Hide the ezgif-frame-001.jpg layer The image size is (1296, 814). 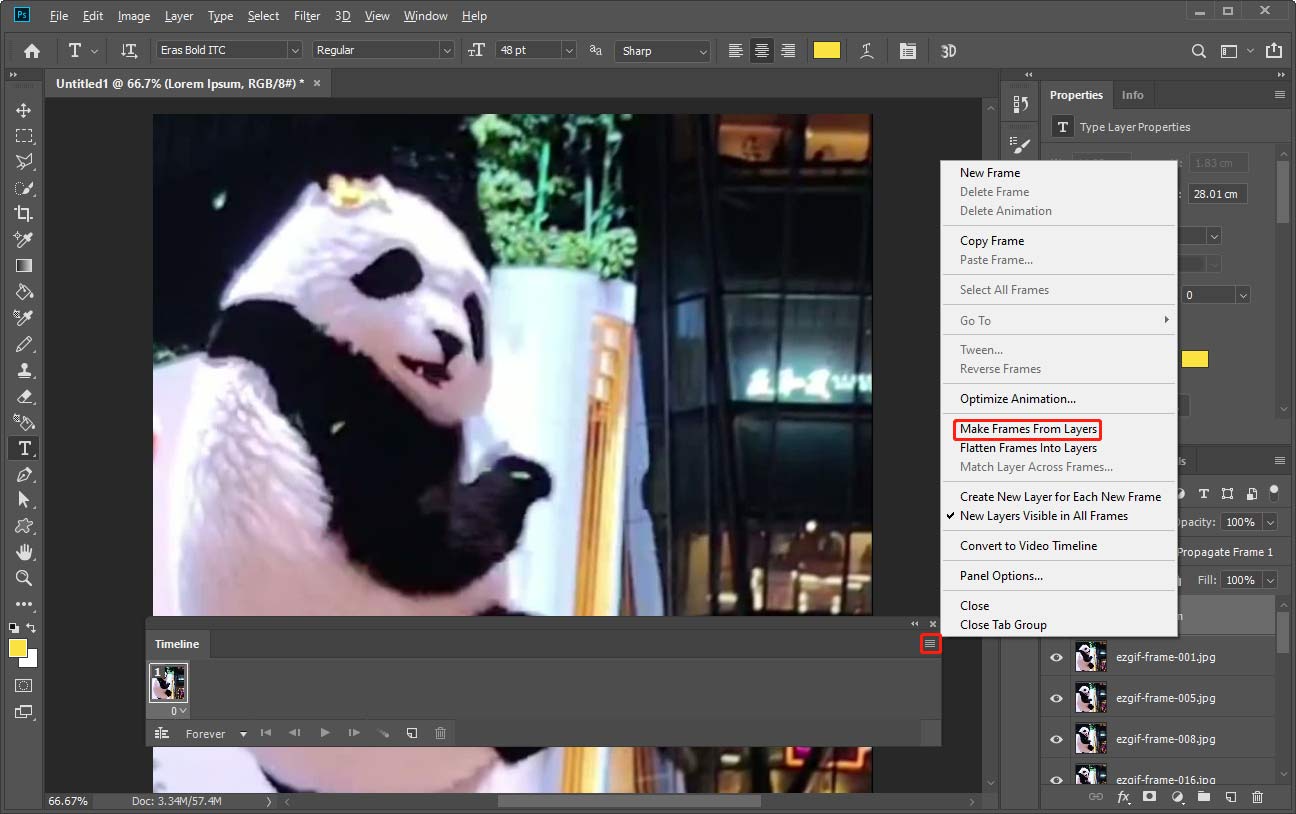click(1056, 657)
